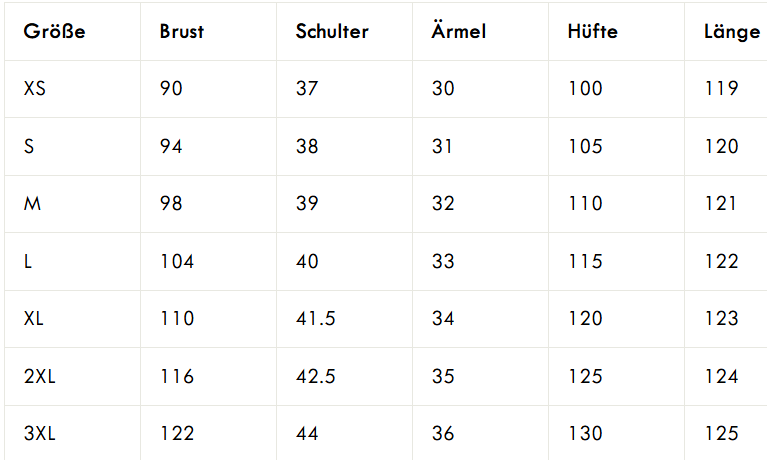Click the Brust value 104

(x=177, y=261)
